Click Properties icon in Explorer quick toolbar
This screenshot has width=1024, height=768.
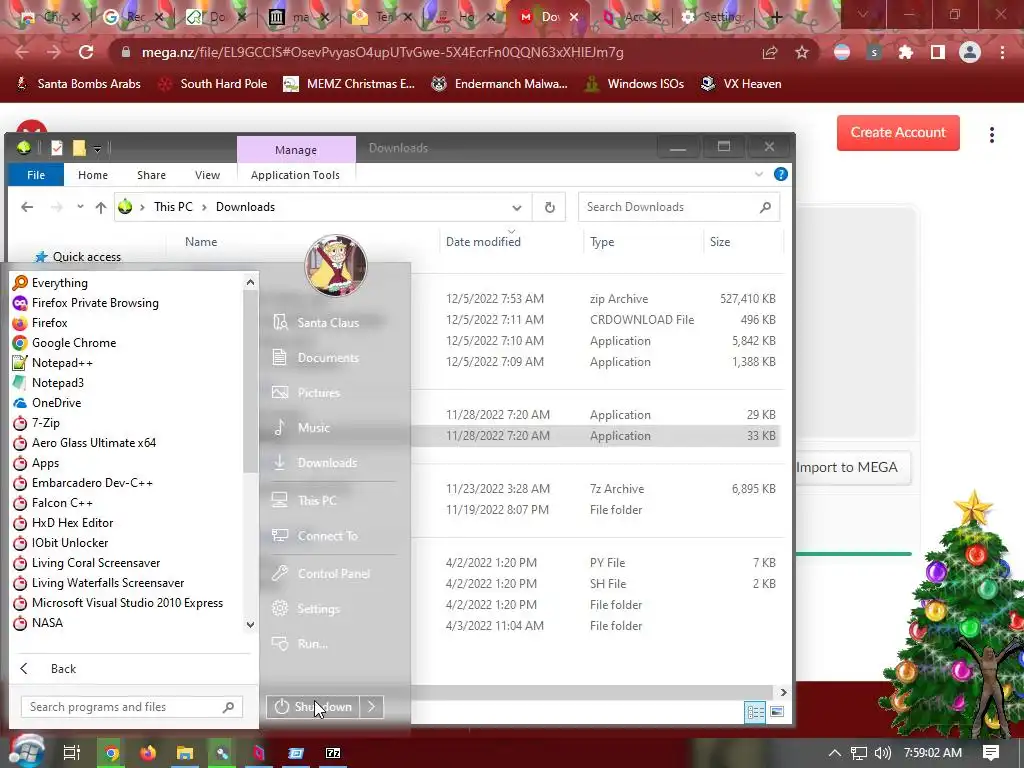click(x=57, y=148)
